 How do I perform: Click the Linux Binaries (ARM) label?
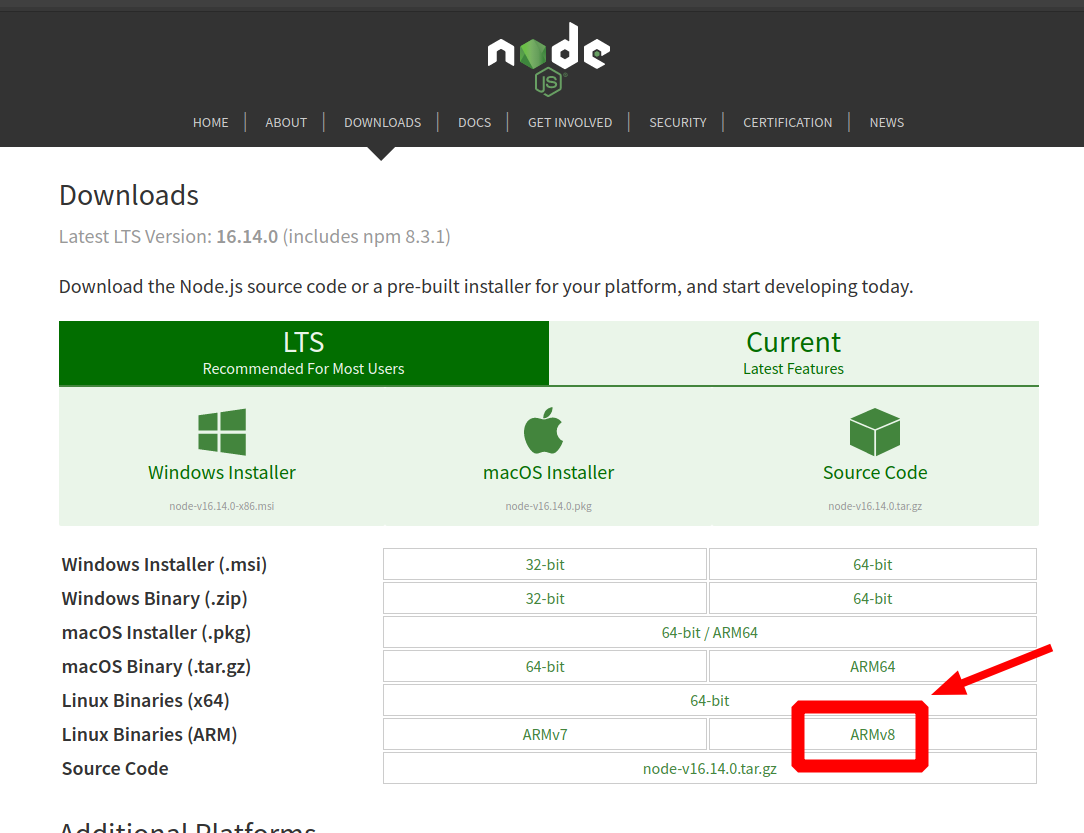point(149,734)
